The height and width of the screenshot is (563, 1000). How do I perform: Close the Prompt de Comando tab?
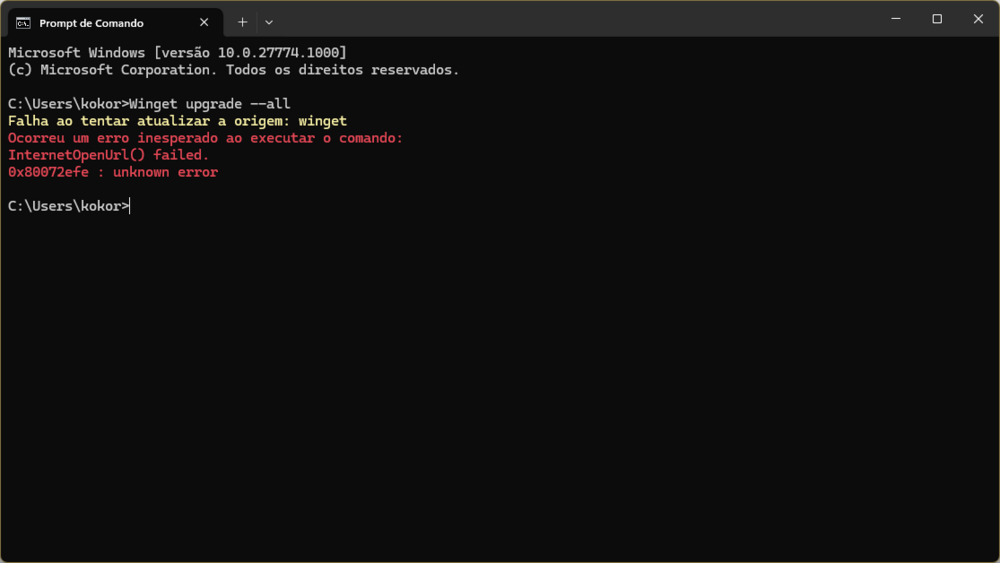[204, 22]
